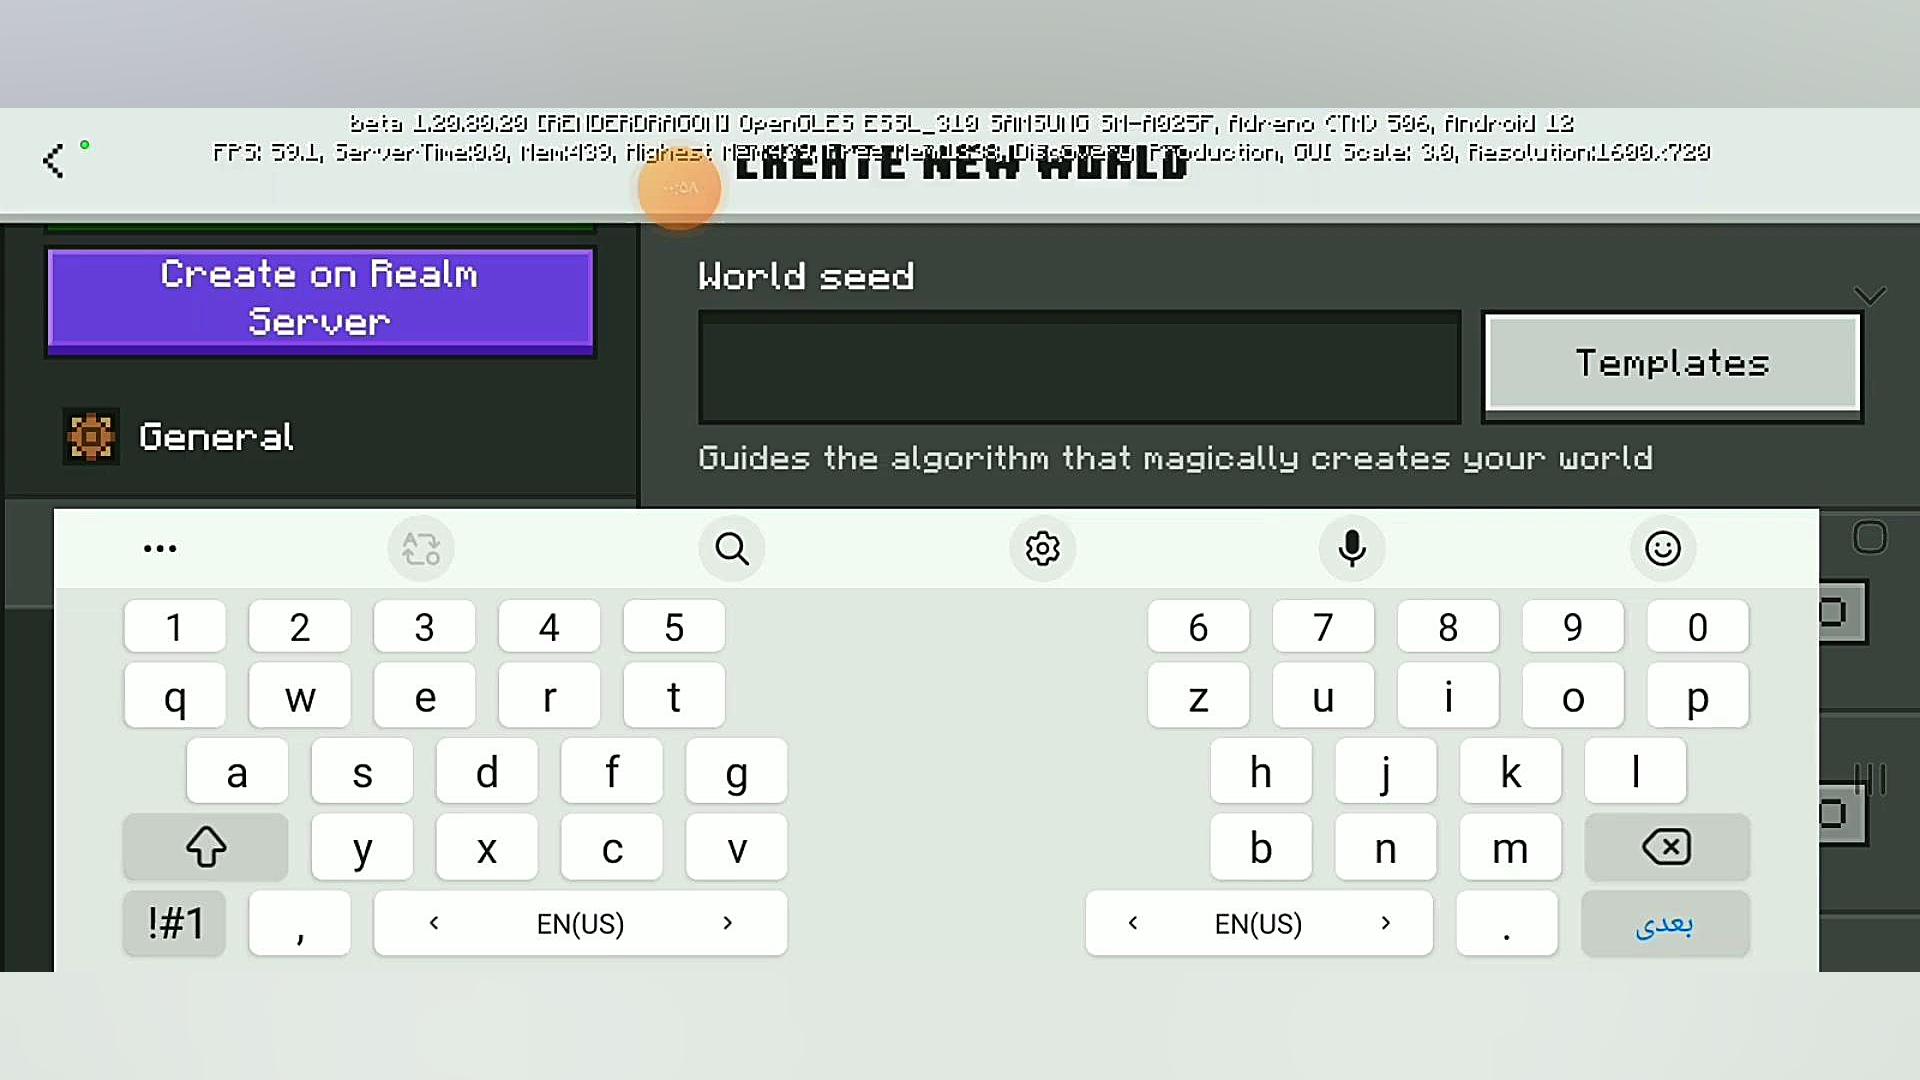1920x1080 pixels.
Task: Previous language arrow on left spacebar
Action: coord(434,923)
